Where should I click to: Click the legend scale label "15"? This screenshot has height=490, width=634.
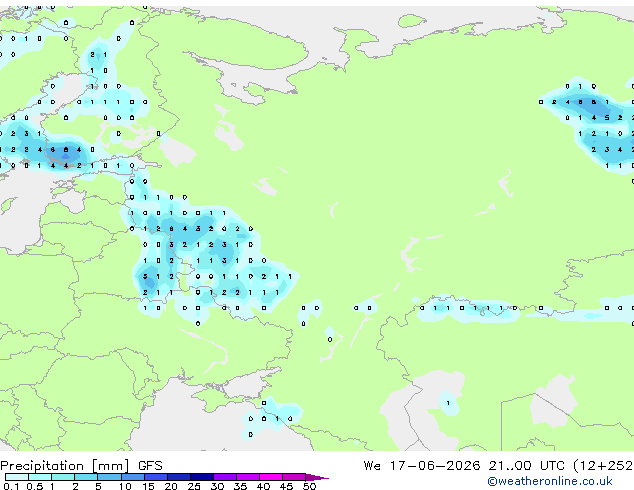point(148,486)
